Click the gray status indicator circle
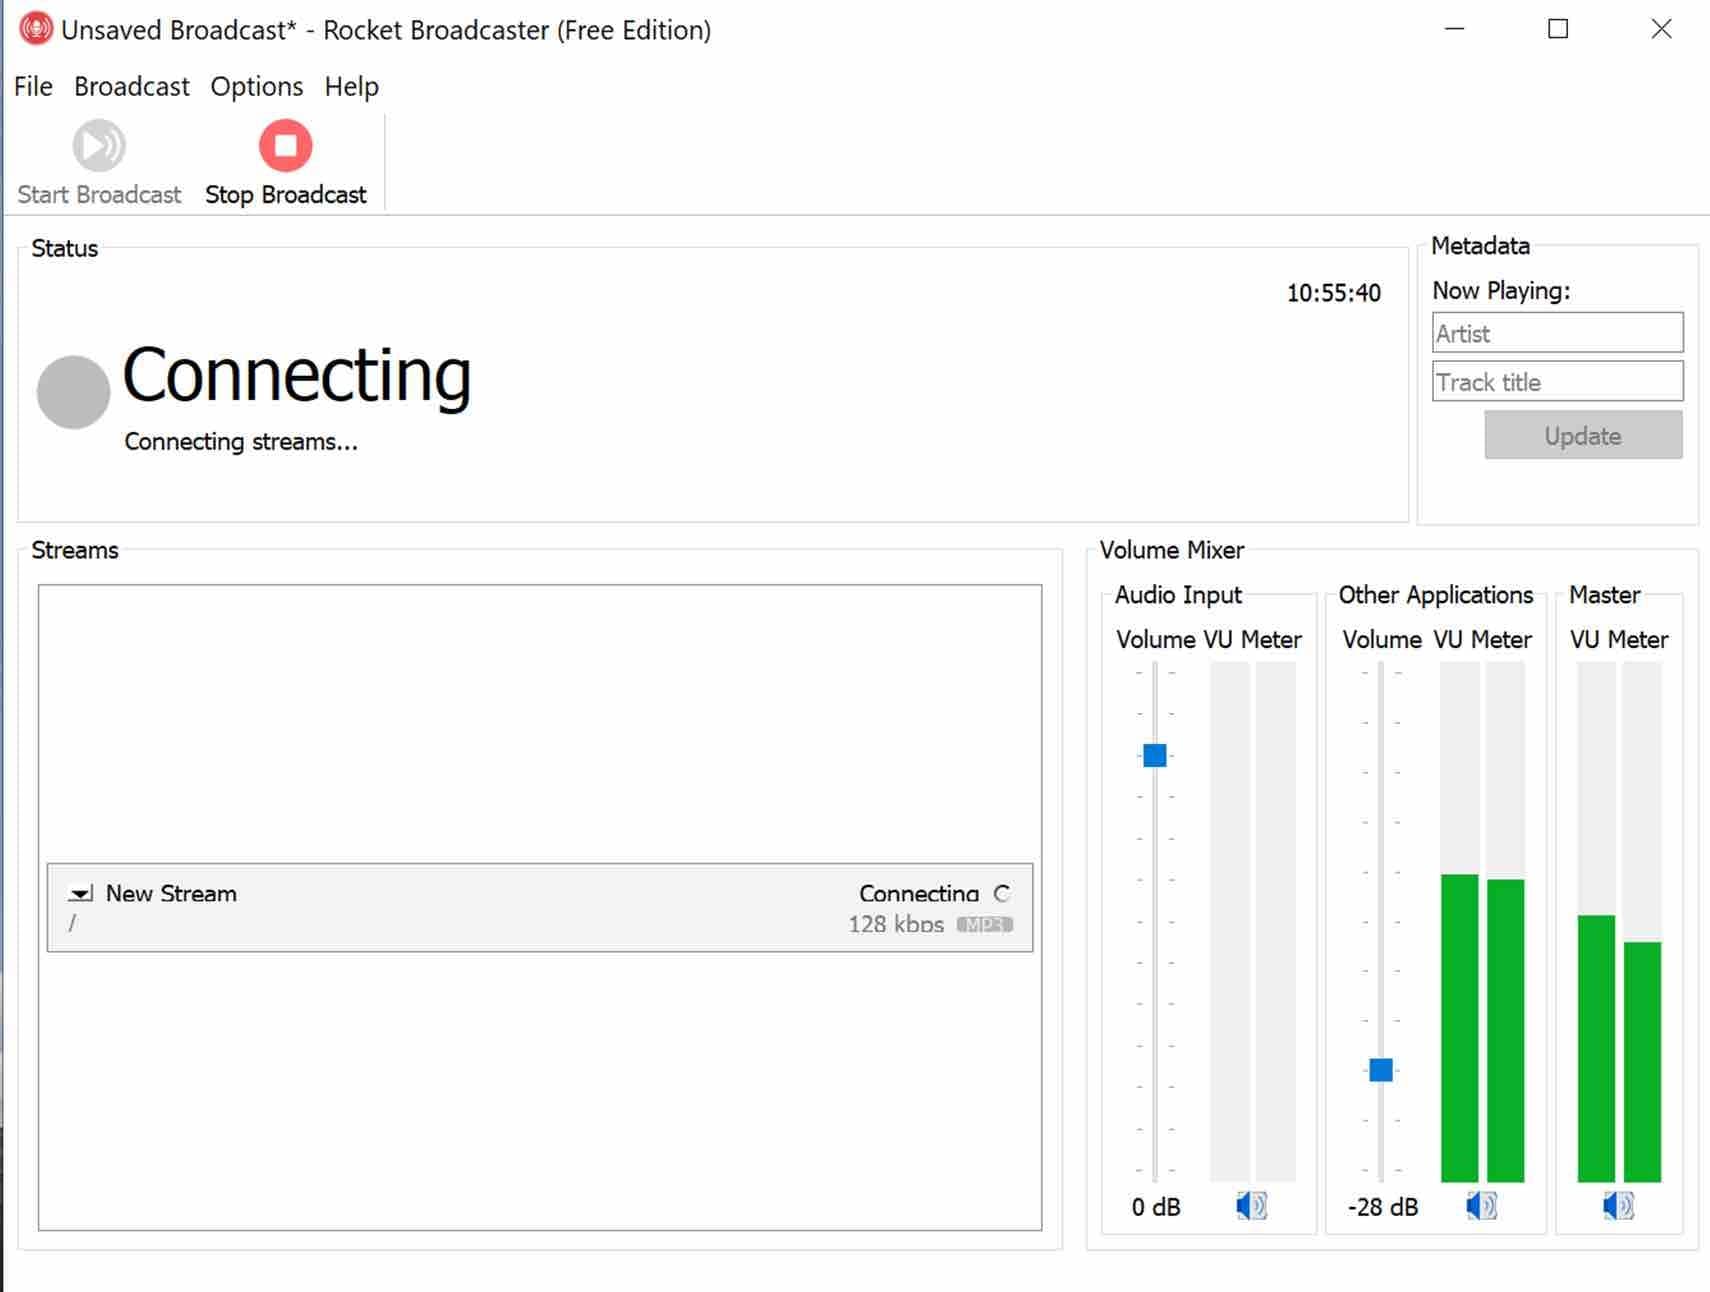 pos(72,389)
